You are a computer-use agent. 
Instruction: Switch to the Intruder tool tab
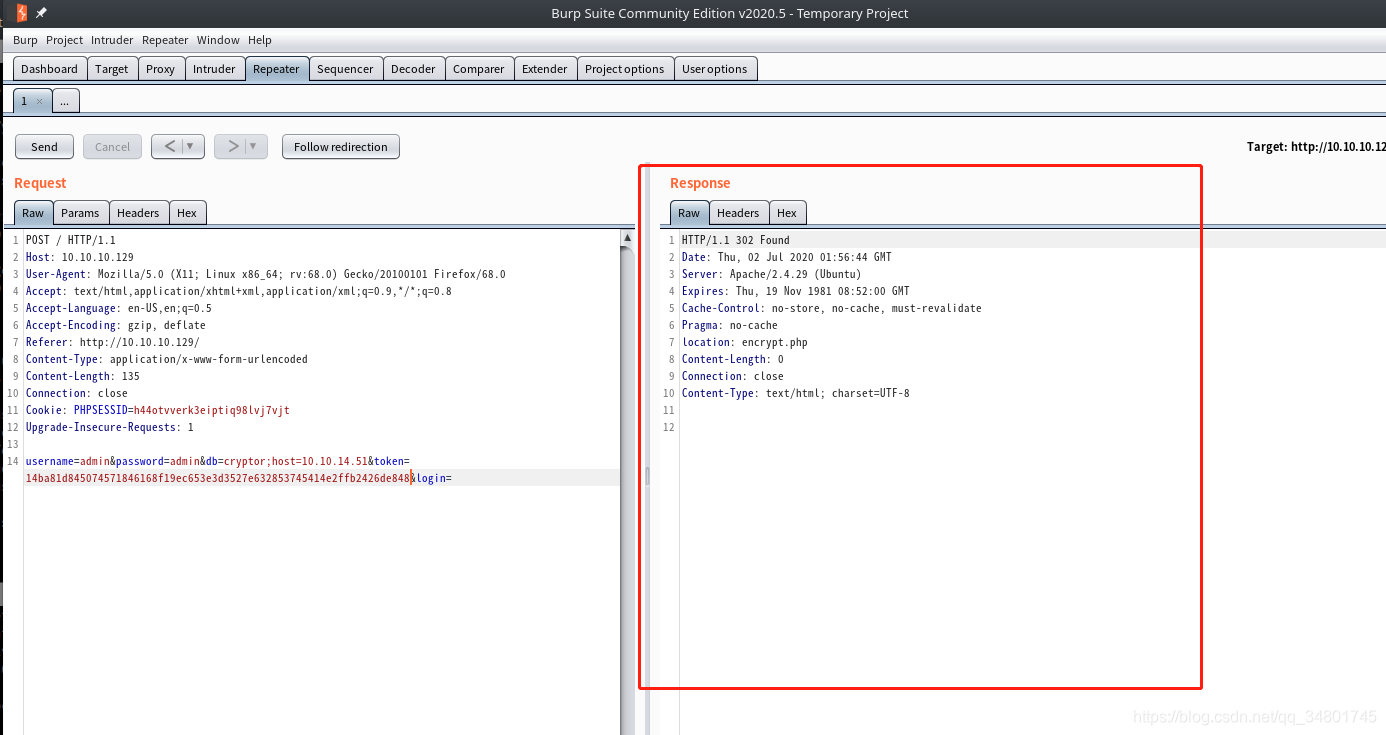pyautogui.click(x=214, y=69)
